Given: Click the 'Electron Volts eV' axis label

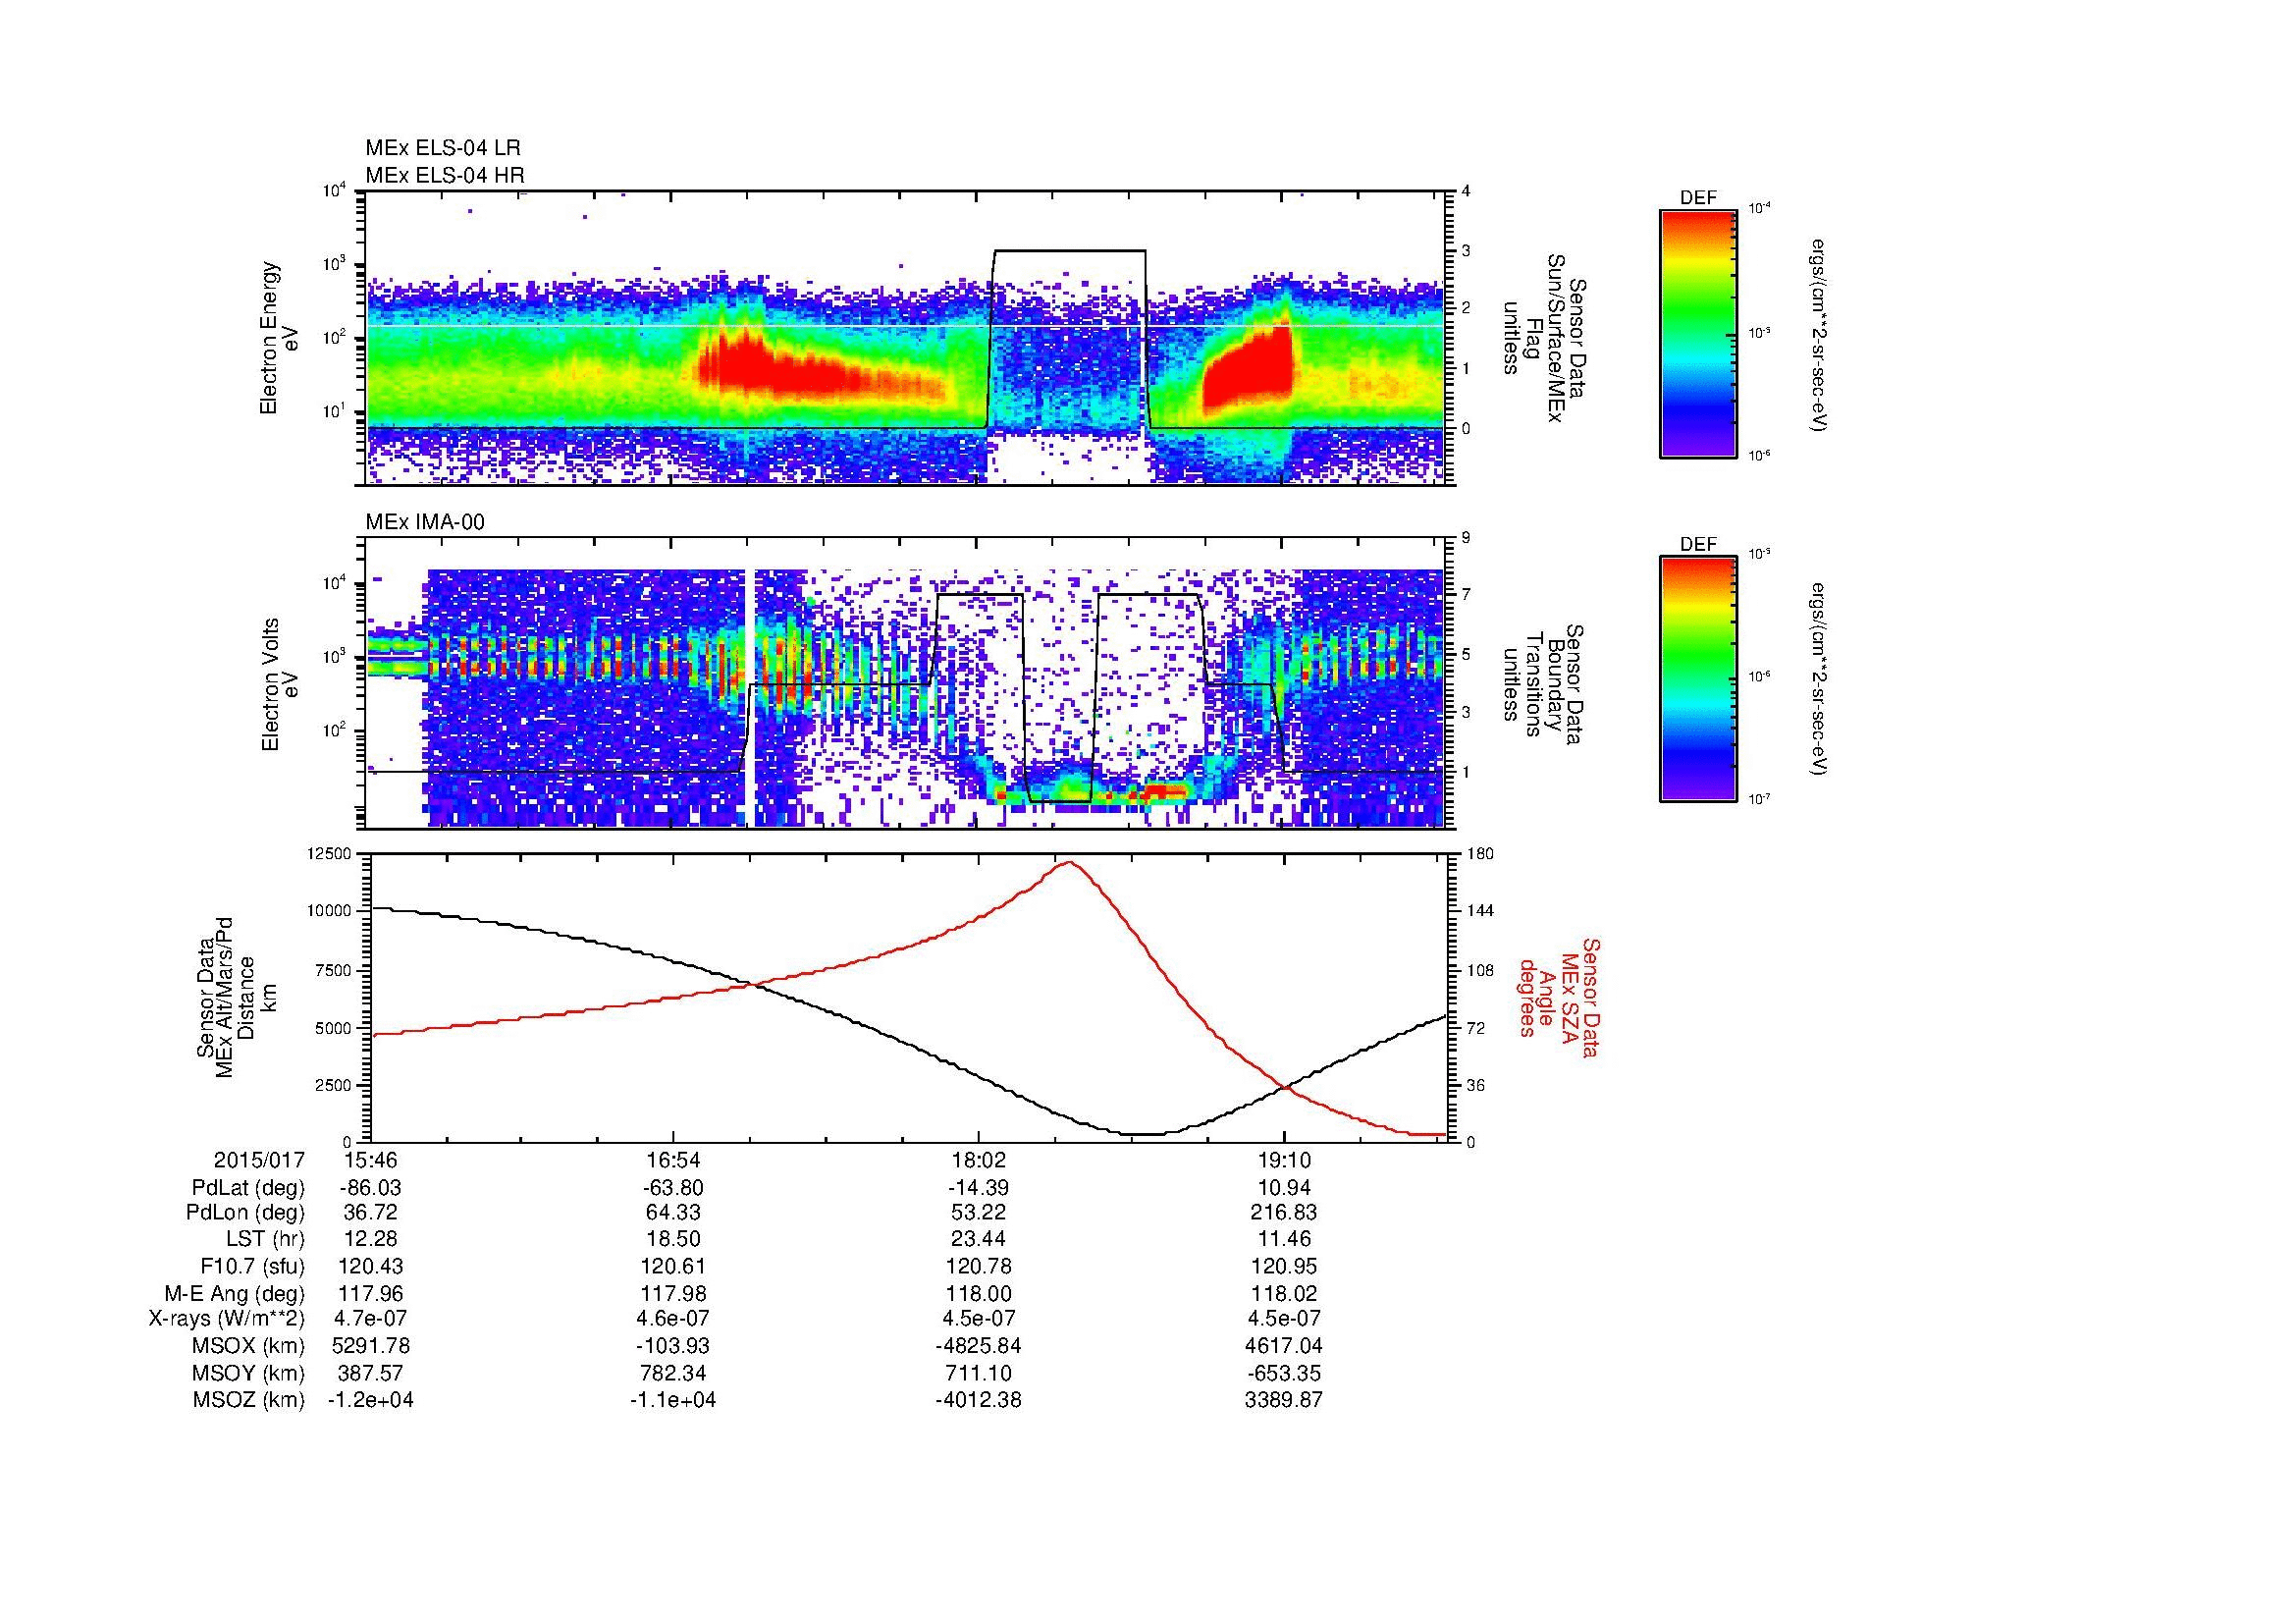Looking at the screenshot, I should tap(279, 684).
